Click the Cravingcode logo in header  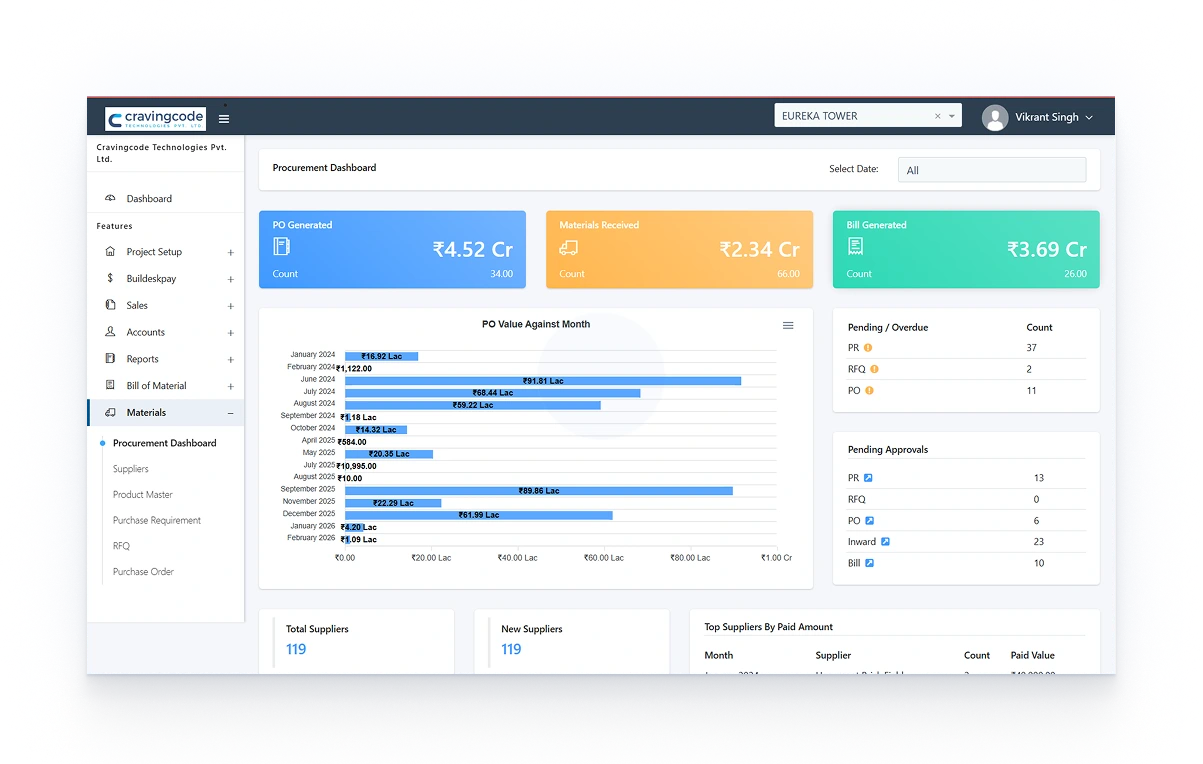click(x=155, y=118)
